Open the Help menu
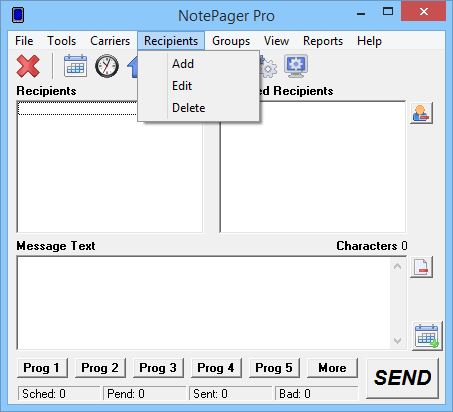 click(369, 41)
